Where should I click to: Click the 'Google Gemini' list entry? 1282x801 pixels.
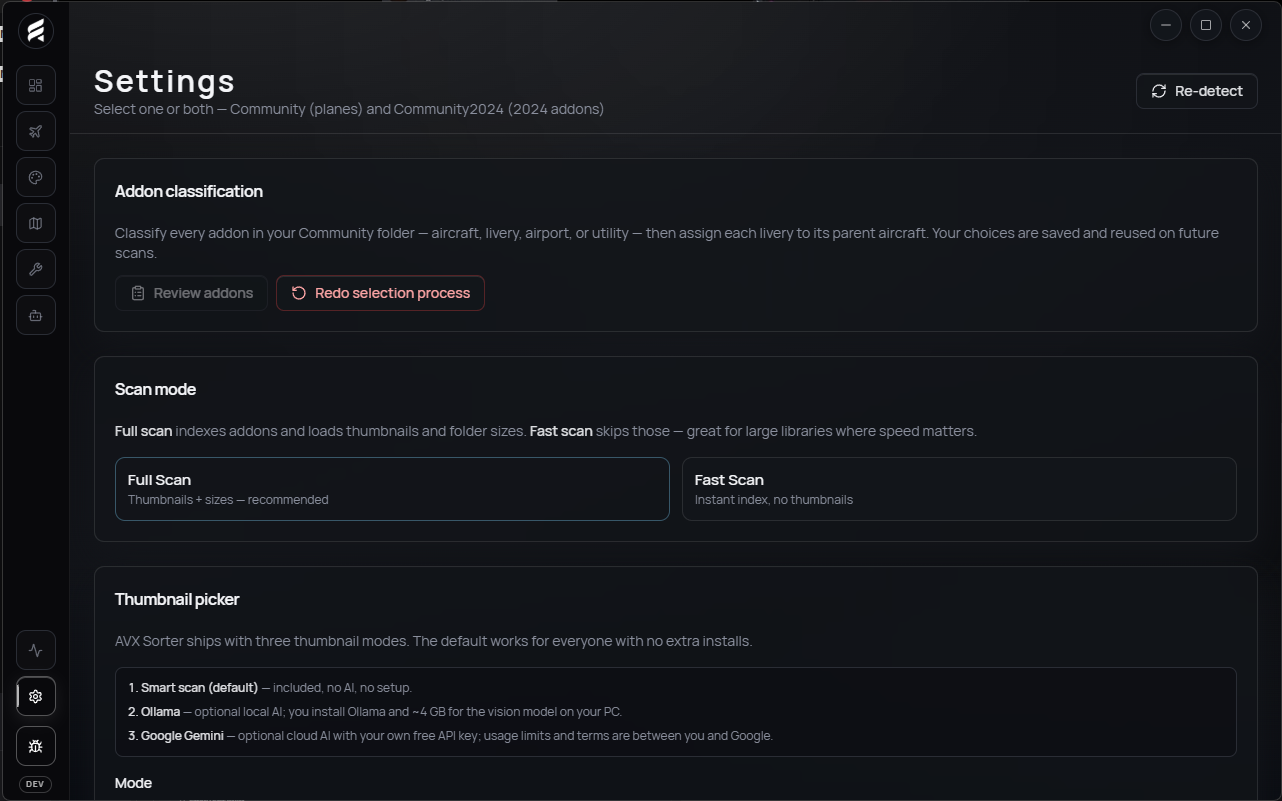(x=450, y=735)
